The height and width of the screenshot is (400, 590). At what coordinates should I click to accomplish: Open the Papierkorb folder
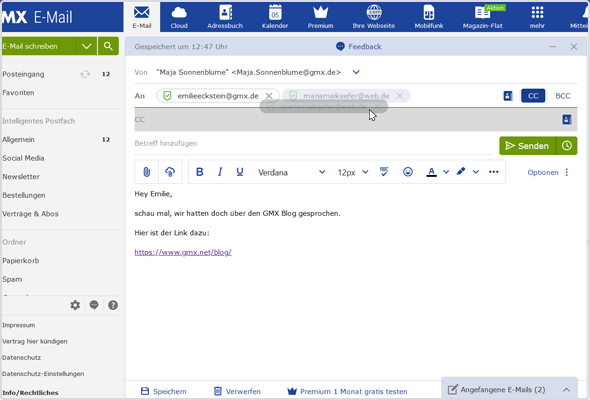coord(21,261)
